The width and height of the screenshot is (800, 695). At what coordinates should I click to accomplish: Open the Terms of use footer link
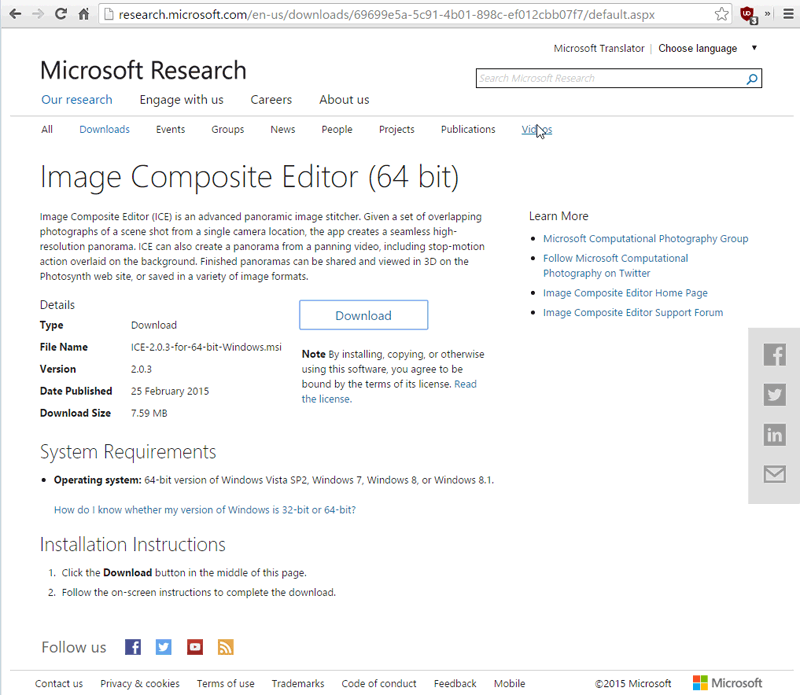tap(226, 683)
